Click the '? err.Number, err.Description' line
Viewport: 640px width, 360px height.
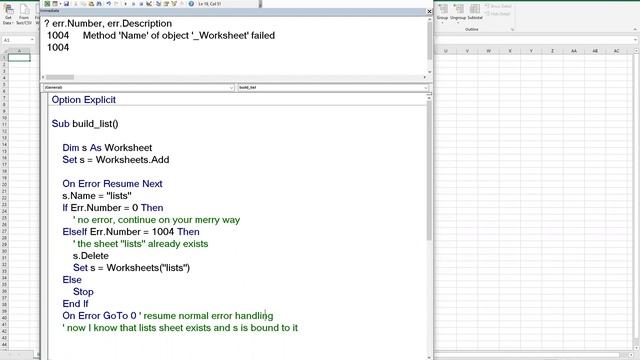click(108, 23)
